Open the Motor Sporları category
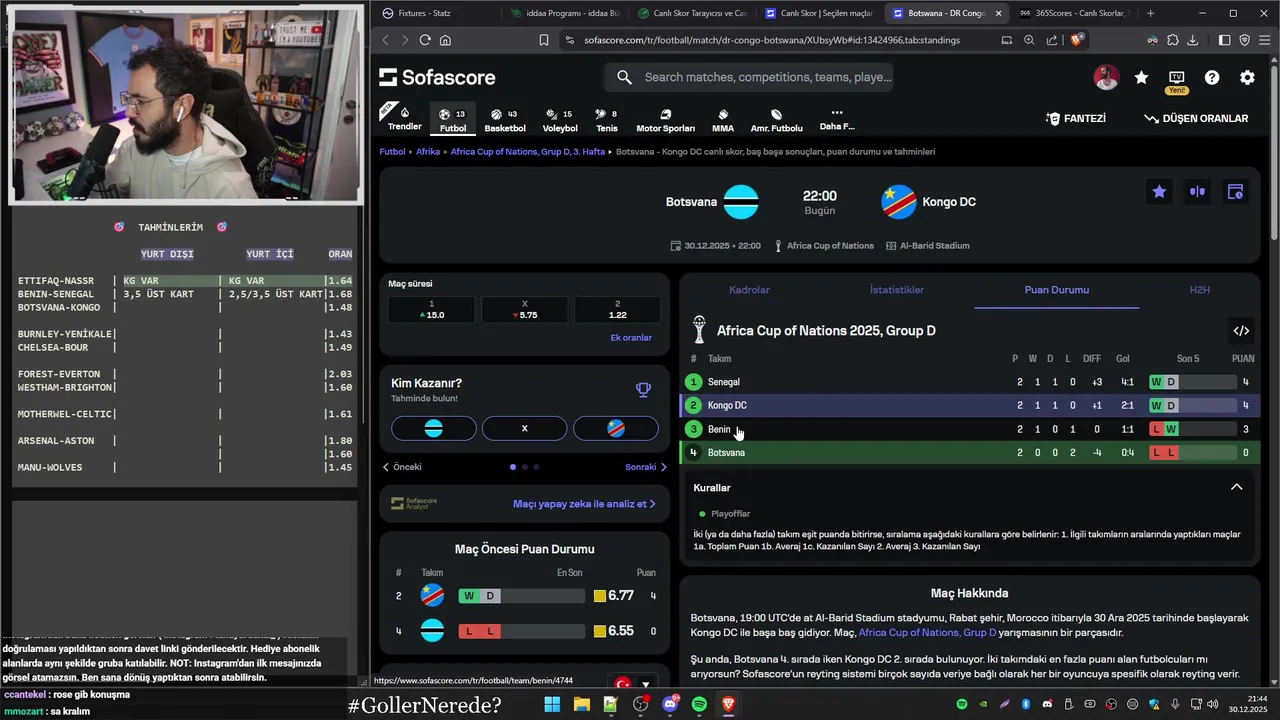This screenshot has height=720, width=1280. pyautogui.click(x=665, y=120)
